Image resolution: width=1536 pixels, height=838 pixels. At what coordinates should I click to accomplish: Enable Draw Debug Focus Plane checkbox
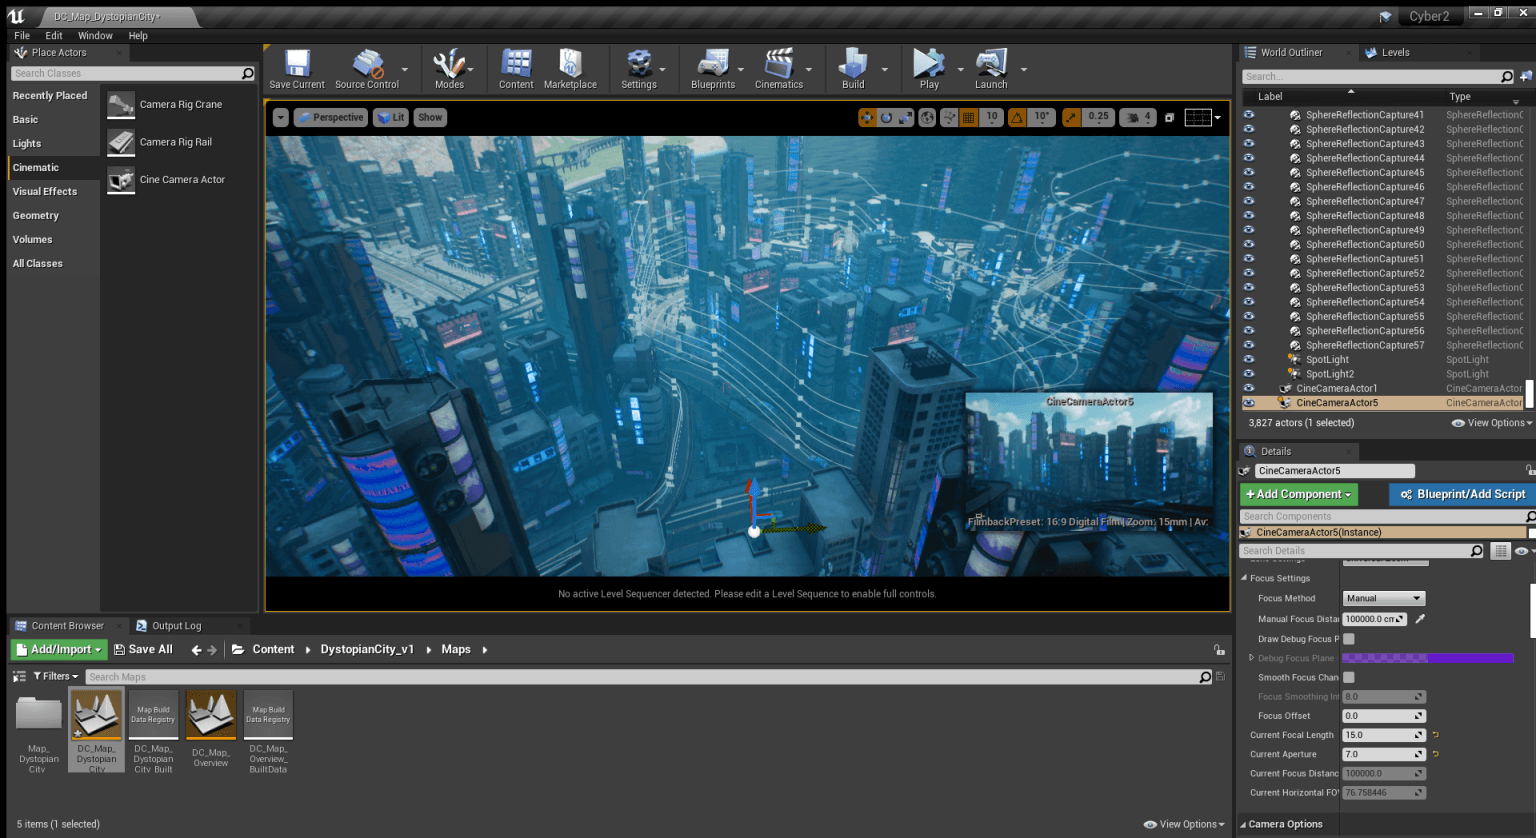click(x=1349, y=639)
